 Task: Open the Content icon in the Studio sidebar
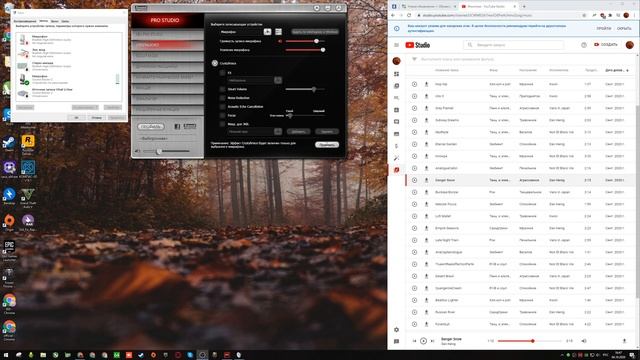[396, 86]
